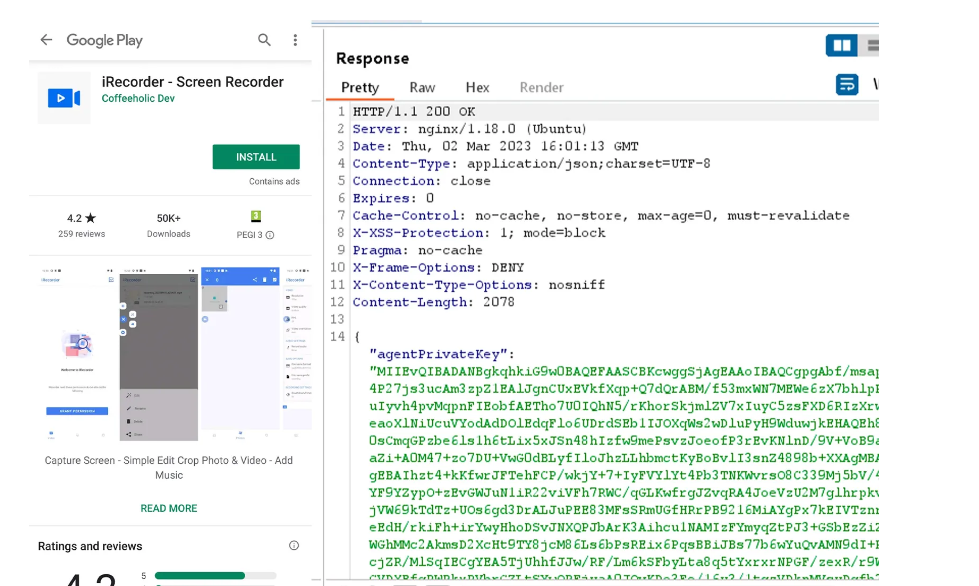Open Ratings and reviews info icon
Image resolution: width=979 pixels, height=586 pixels.
293,545
